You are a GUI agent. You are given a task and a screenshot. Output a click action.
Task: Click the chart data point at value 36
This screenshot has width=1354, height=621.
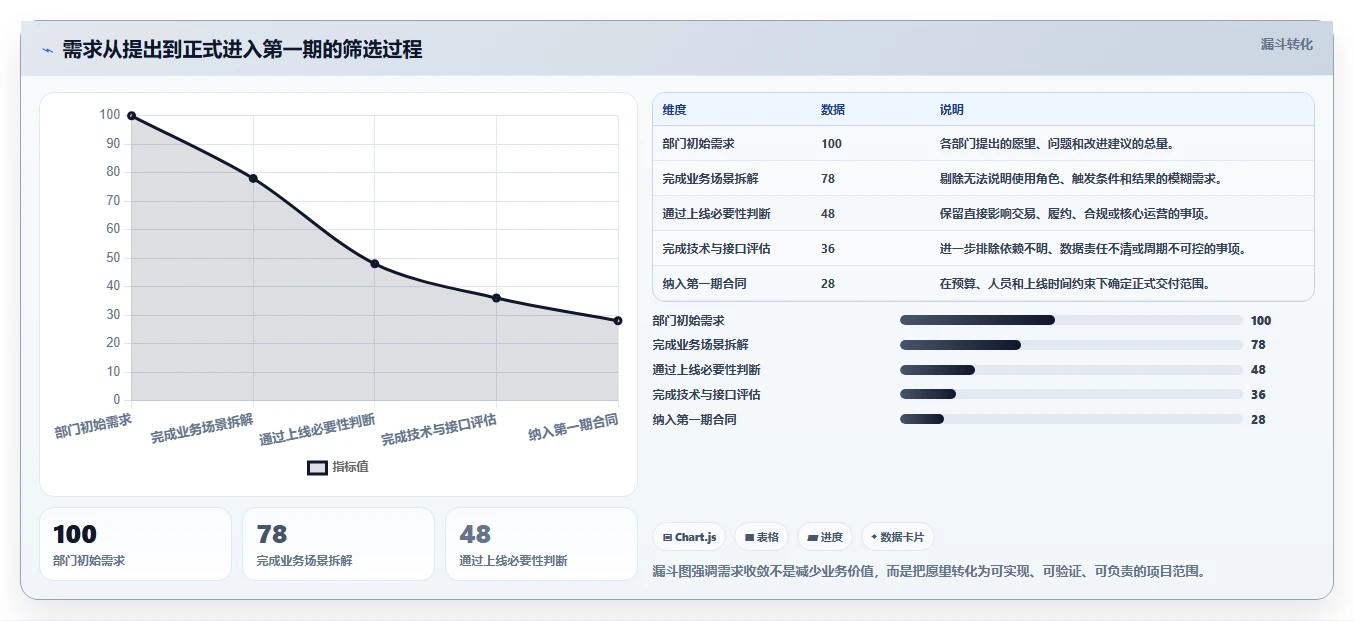[496, 298]
